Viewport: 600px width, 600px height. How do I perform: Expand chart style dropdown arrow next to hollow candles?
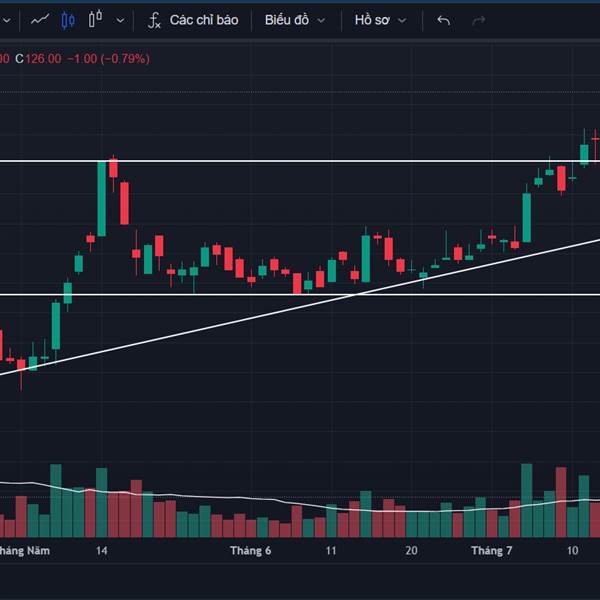coord(120,20)
